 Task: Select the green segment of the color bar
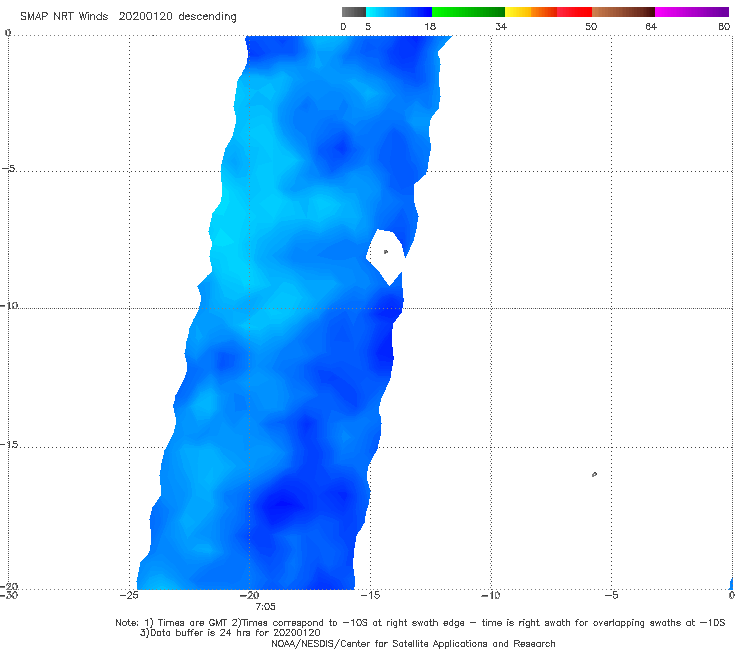tap(468, 12)
